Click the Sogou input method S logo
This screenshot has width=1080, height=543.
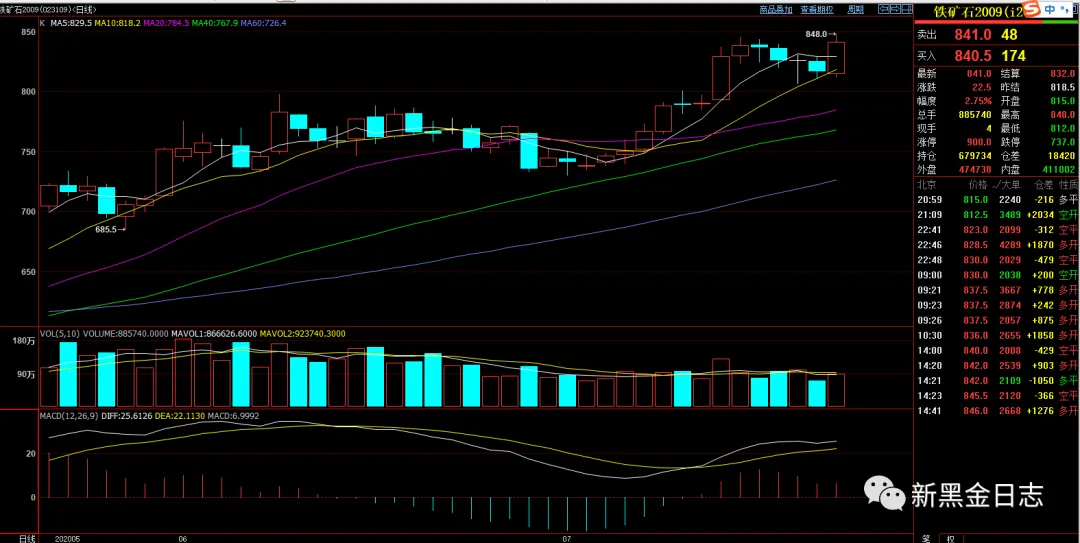point(1032,9)
